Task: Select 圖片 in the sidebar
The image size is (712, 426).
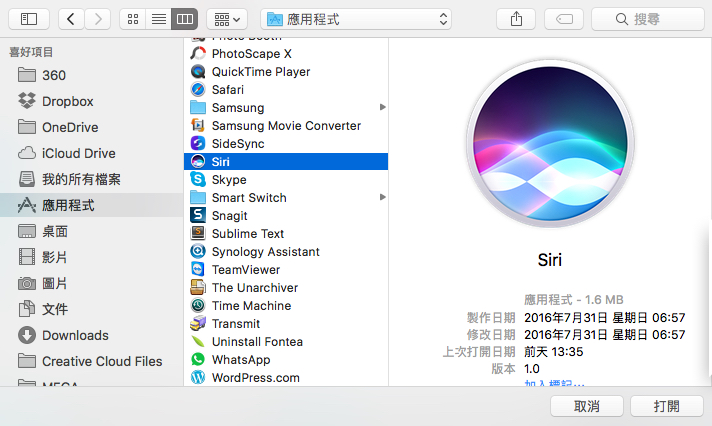Action: click(91, 283)
